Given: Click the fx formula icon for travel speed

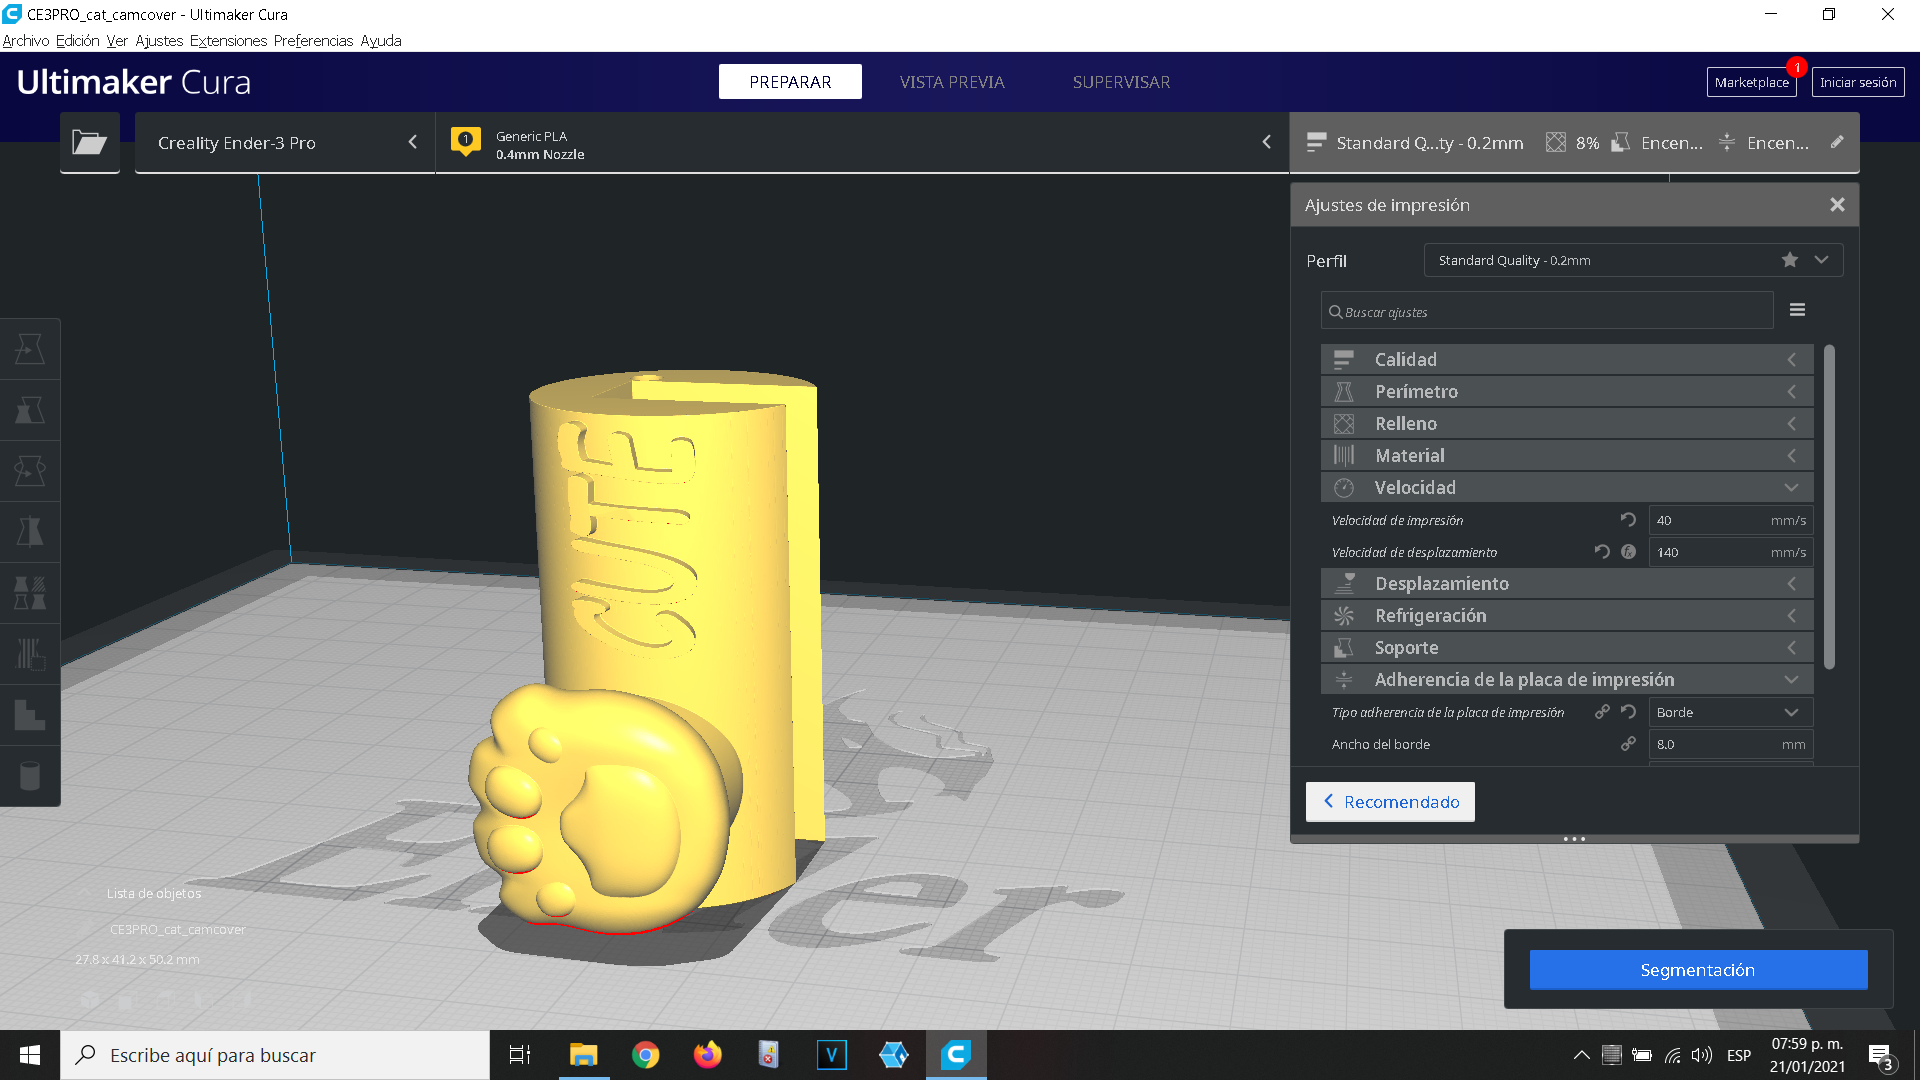Looking at the screenshot, I should 1629,552.
